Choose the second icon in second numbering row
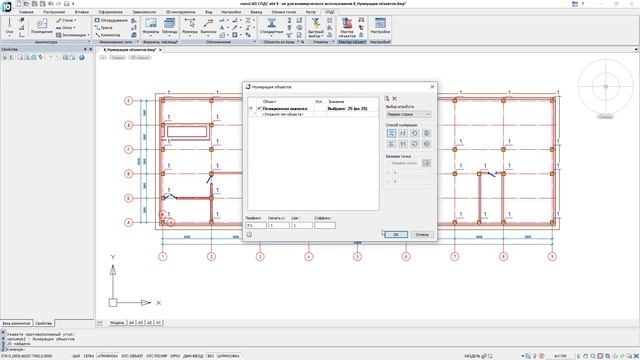The height and width of the screenshot is (360, 640). click(x=403, y=144)
